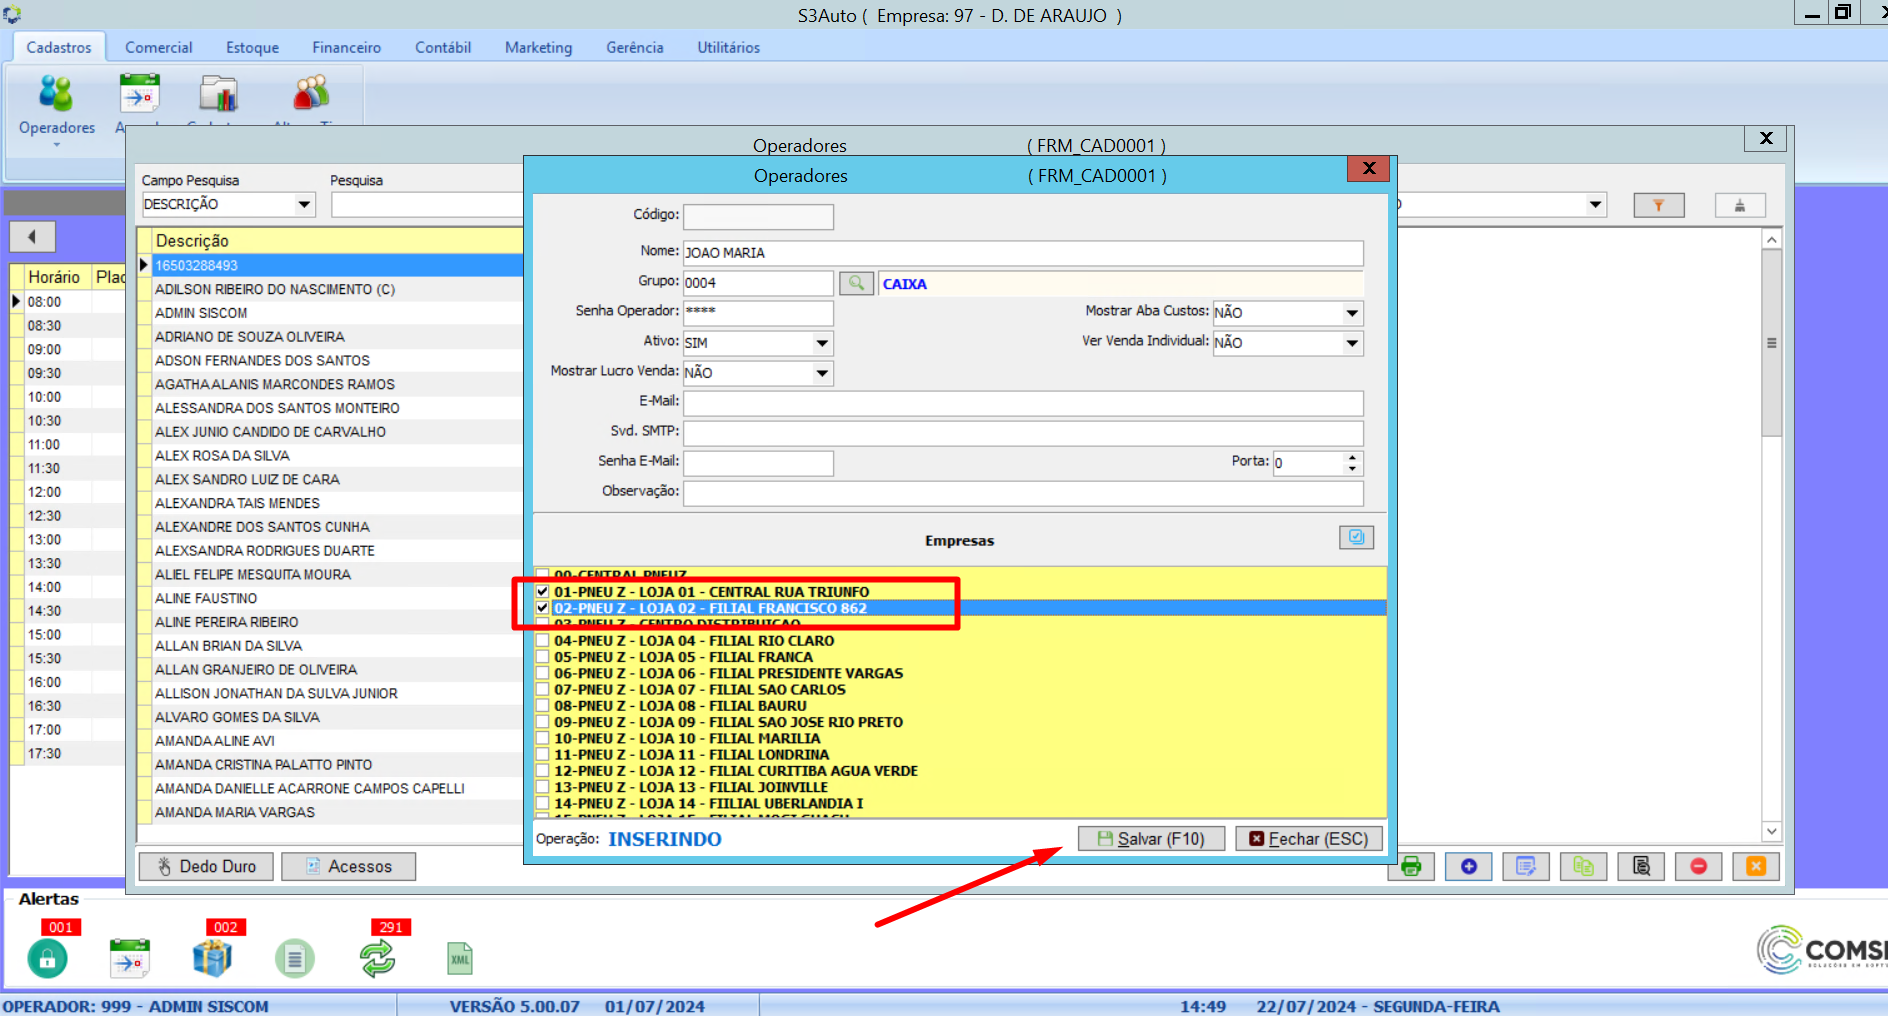The image size is (1888, 1016).
Task: Click the red minus delete button
Action: (1698, 866)
